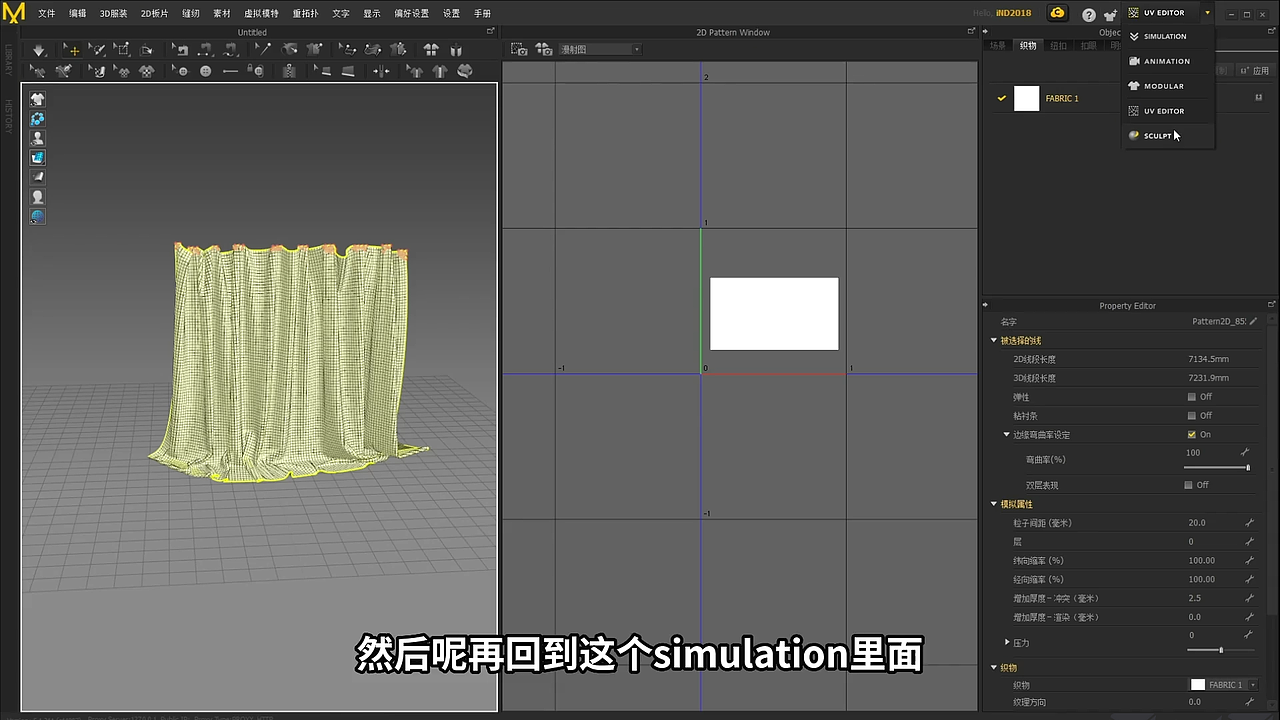Choose SIMULATION from the open mode menu
Screen dimensions: 1280x720
point(1167,36)
